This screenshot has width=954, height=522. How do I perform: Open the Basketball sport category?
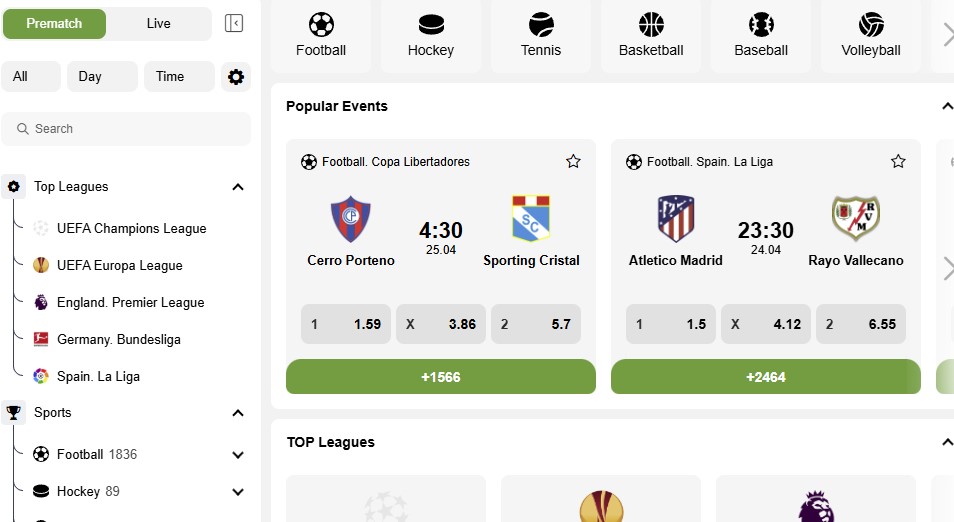(x=651, y=35)
